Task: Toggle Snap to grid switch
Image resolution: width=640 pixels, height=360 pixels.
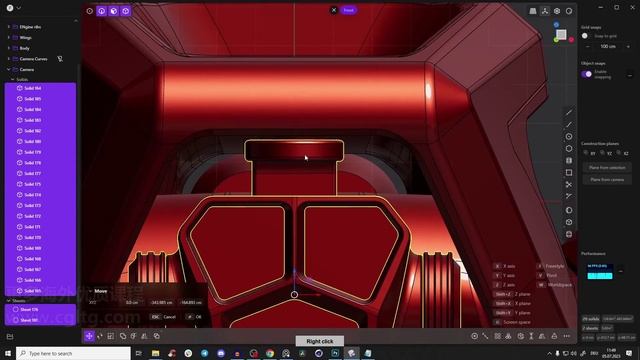Action: tap(587, 36)
